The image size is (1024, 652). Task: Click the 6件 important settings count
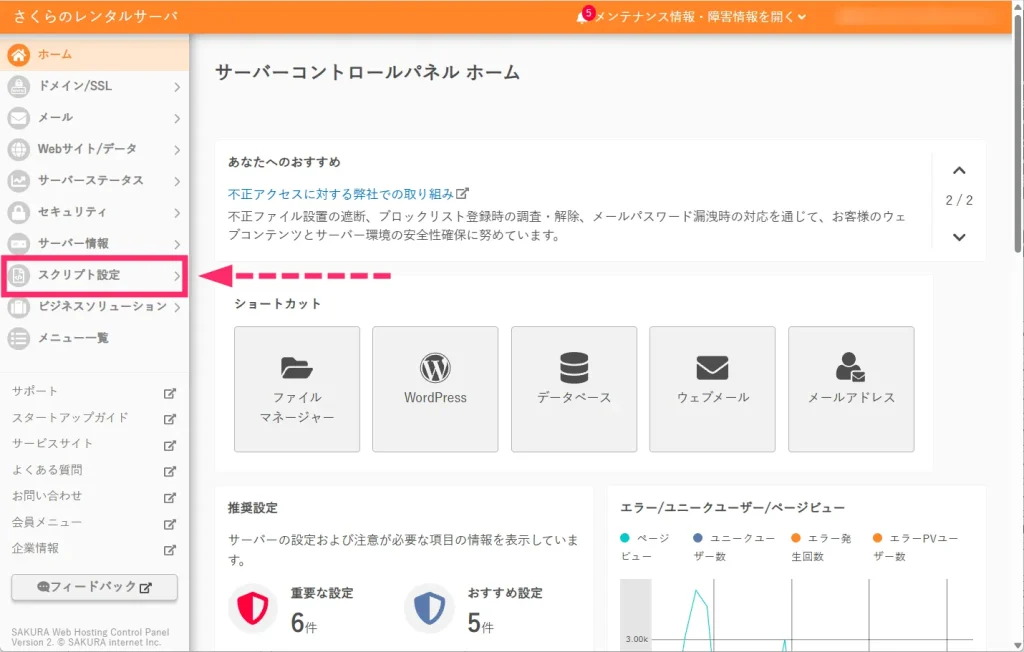tap(304, 623)
